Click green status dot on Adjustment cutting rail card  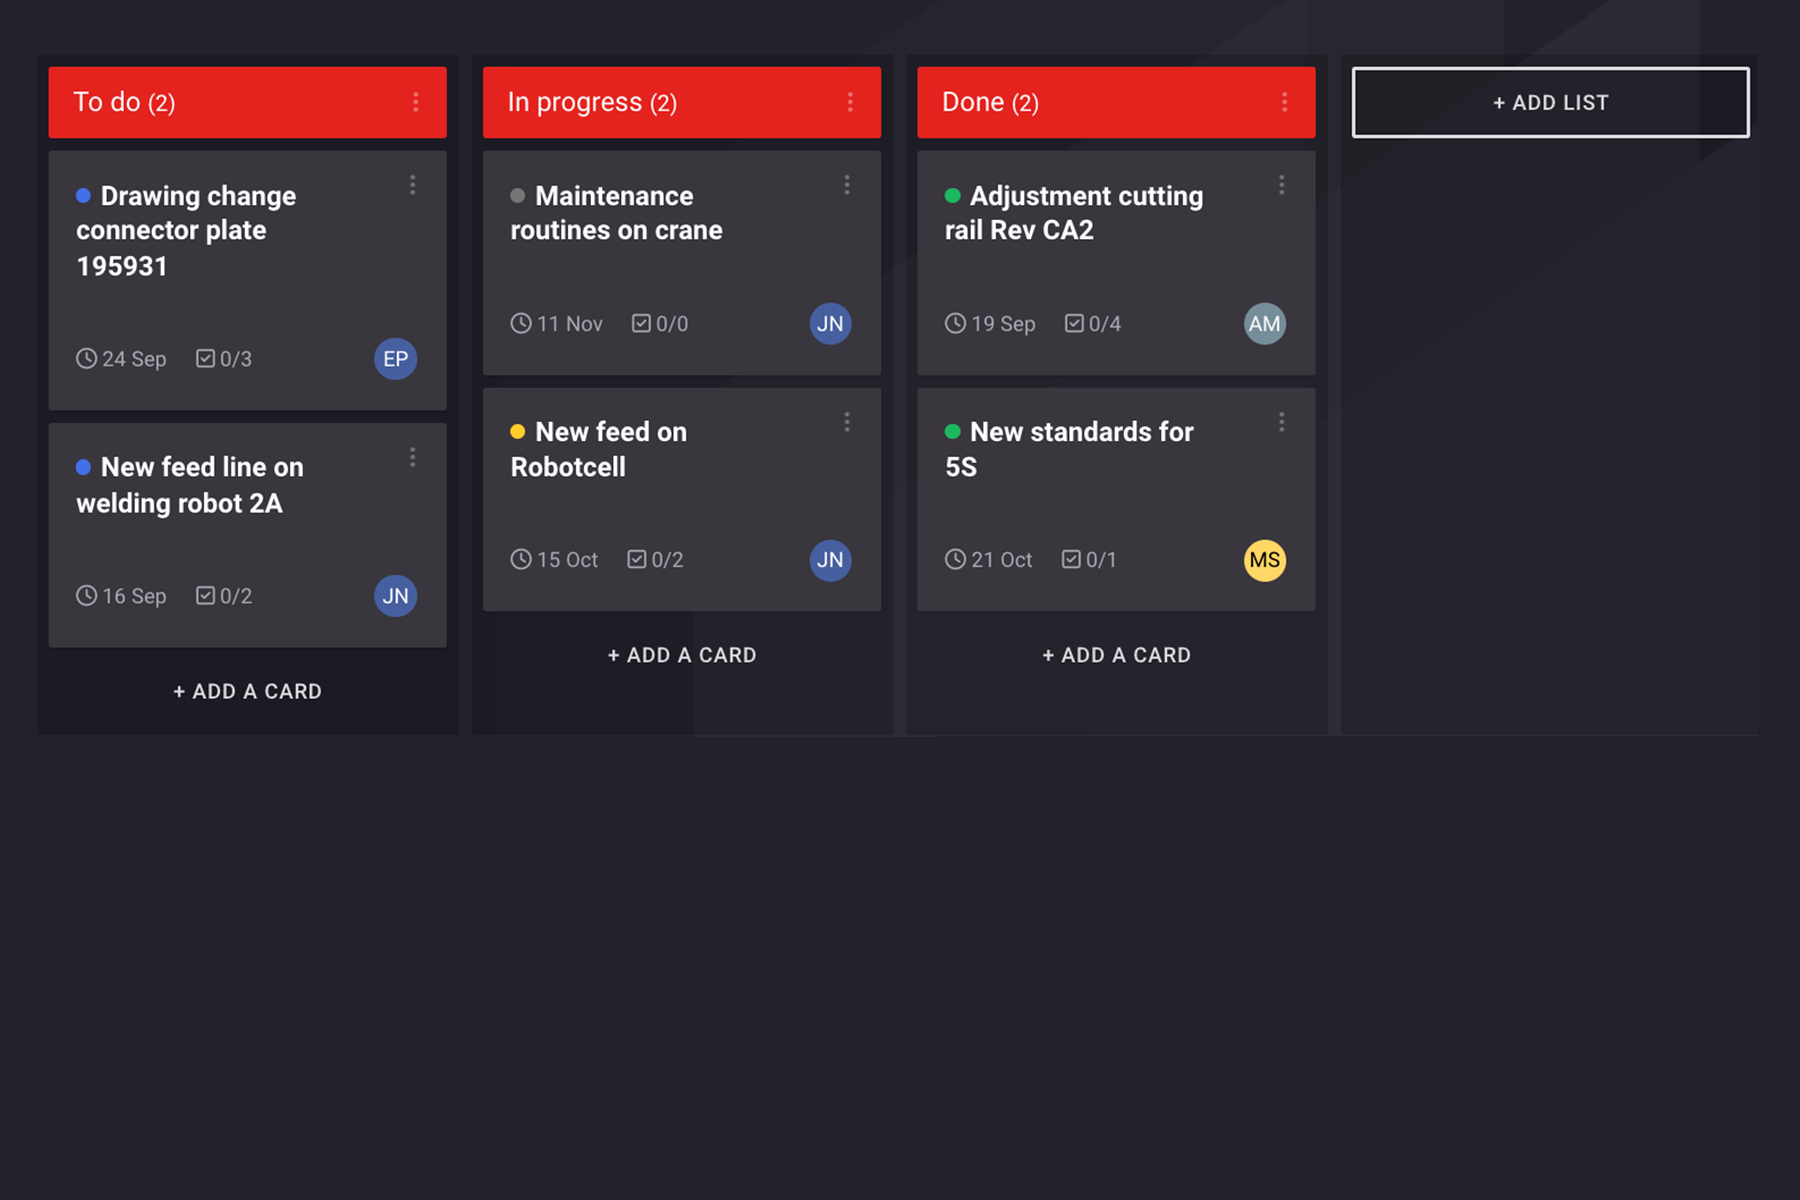coord(953,196)
